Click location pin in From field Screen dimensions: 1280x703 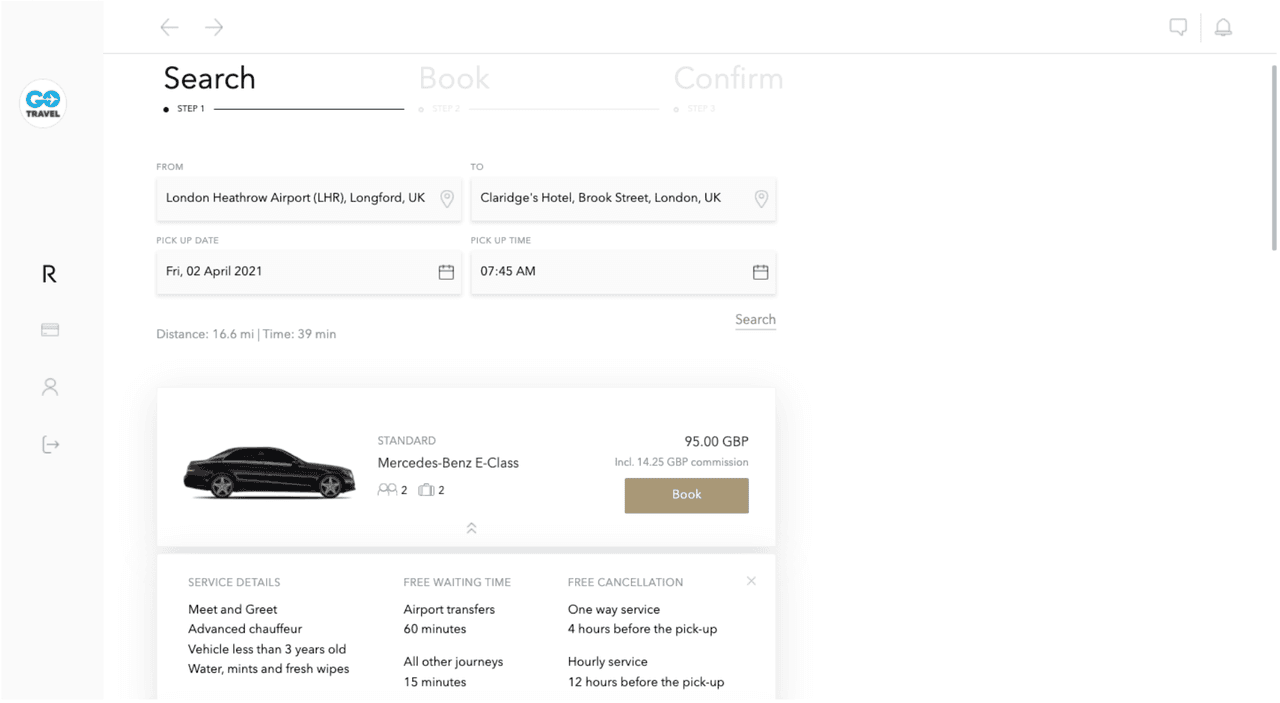click(x=447, y=199)
